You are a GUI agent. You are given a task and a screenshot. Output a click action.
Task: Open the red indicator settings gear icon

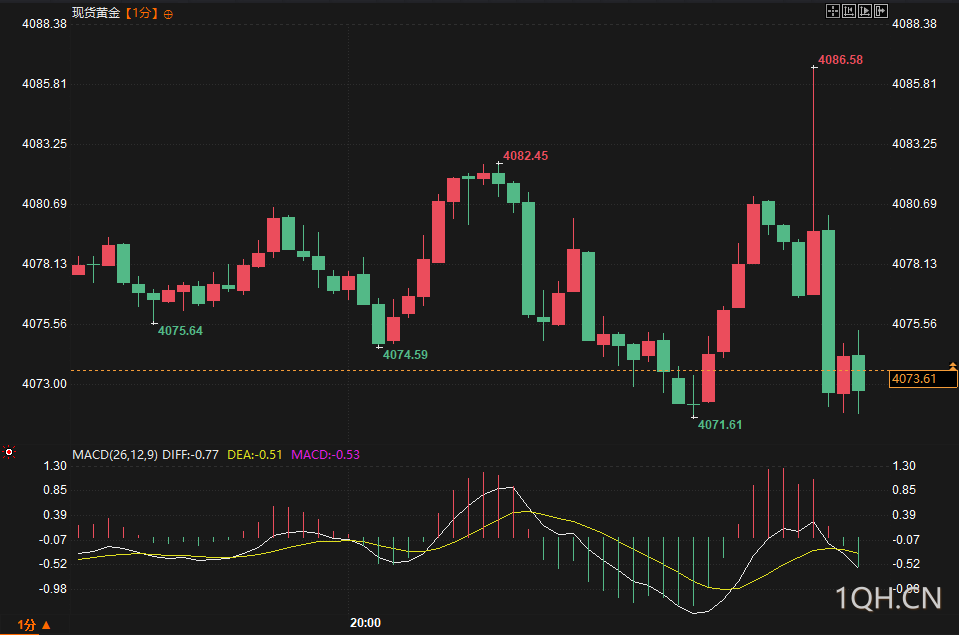point(9,452)
